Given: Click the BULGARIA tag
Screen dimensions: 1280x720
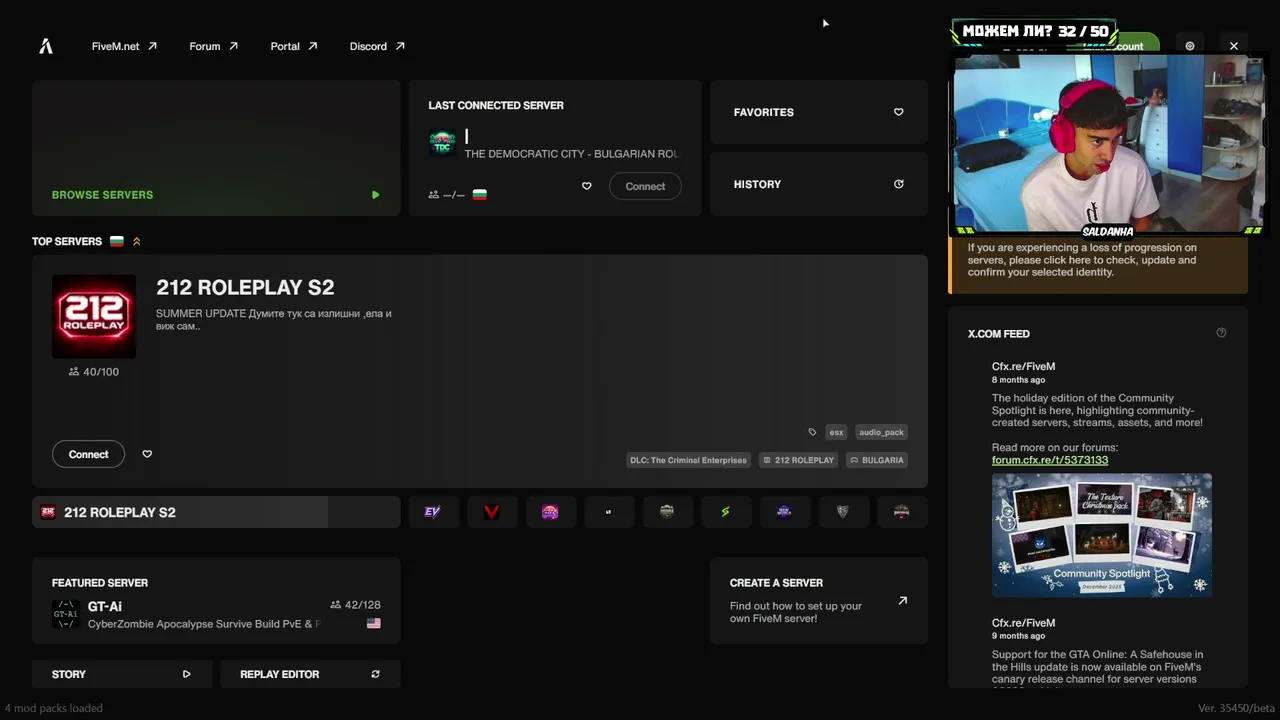Looking at the screenshot, I should click(877, 460).
